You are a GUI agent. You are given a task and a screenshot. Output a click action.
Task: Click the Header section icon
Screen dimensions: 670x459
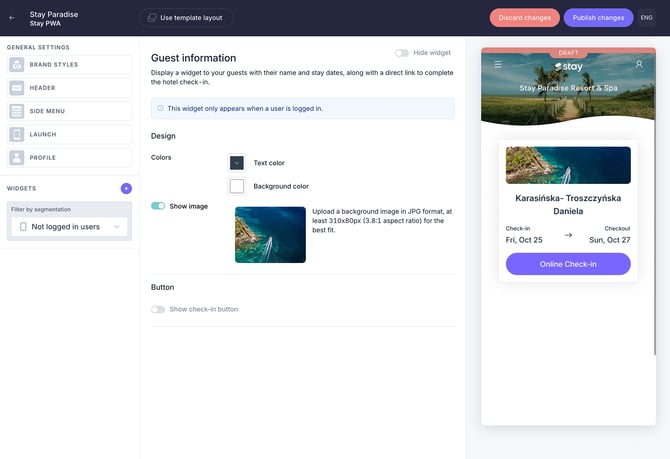(x=17, y=88)
